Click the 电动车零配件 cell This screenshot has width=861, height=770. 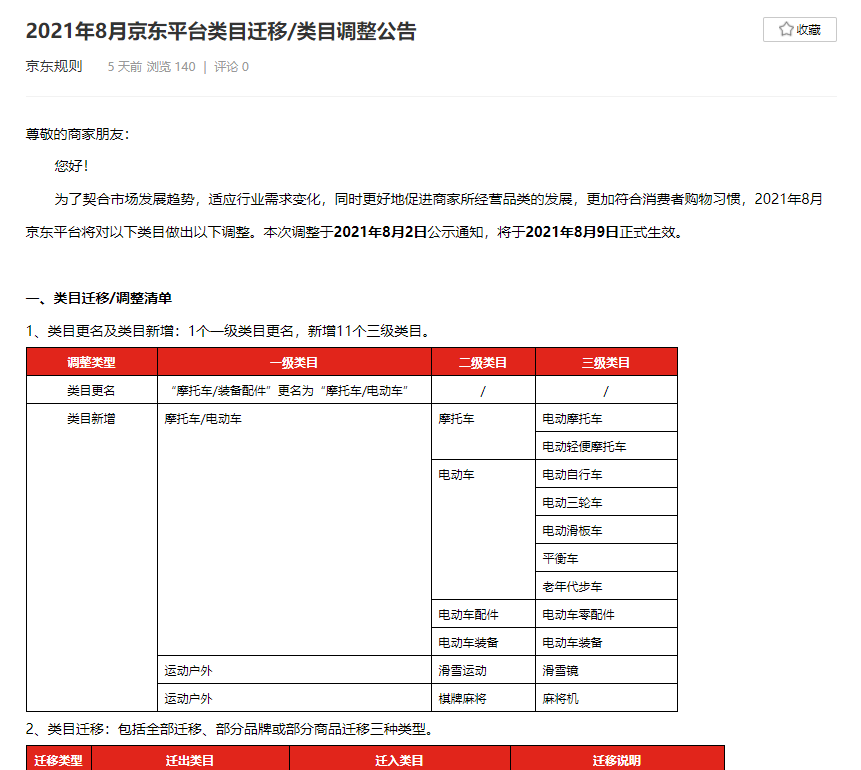(606, 614)
